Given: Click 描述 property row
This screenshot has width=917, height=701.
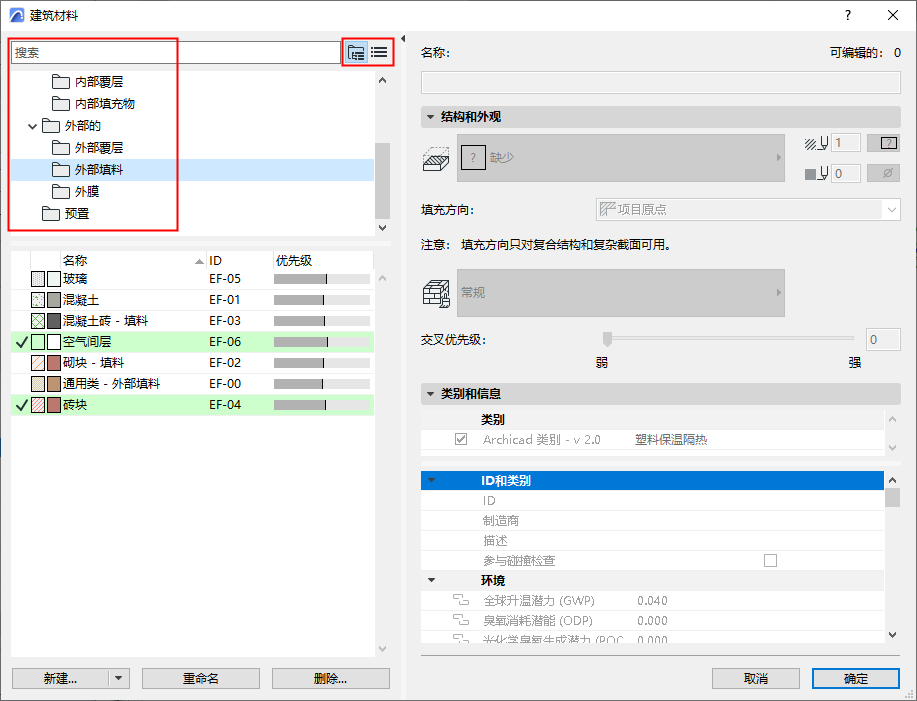Looking at the screenshot, I should pyautogui.click(x=652, y=541).
